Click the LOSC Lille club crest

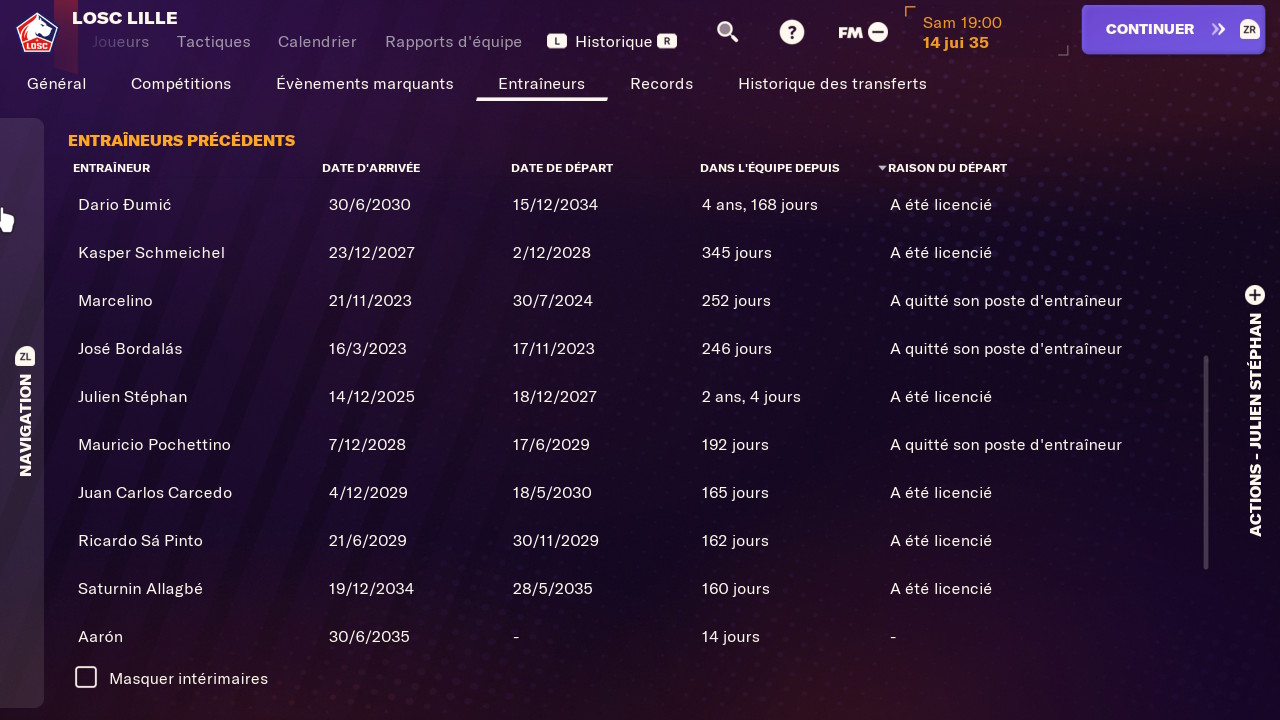(x=37, y=31)
